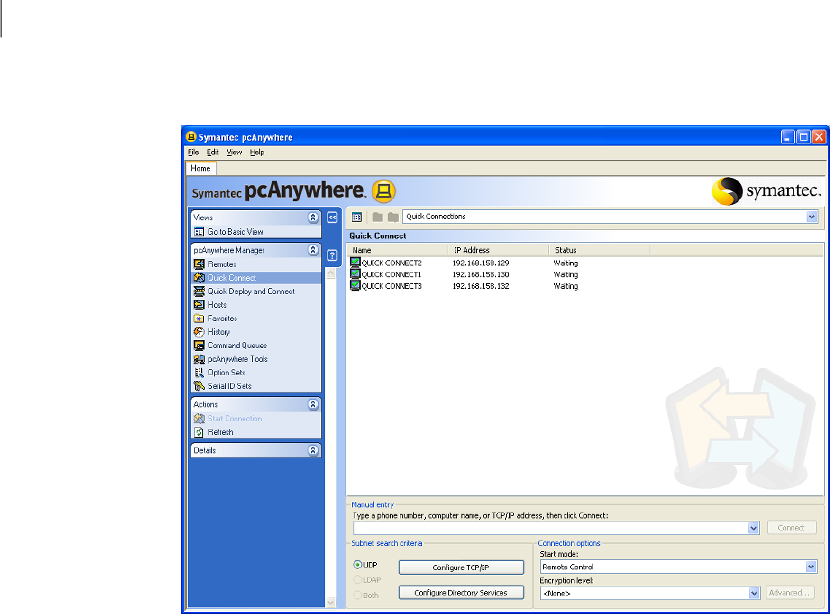The width and height of the screenshot is (830, 614).
Task: Select the UDP radio button
Action: tap(358, 565)
